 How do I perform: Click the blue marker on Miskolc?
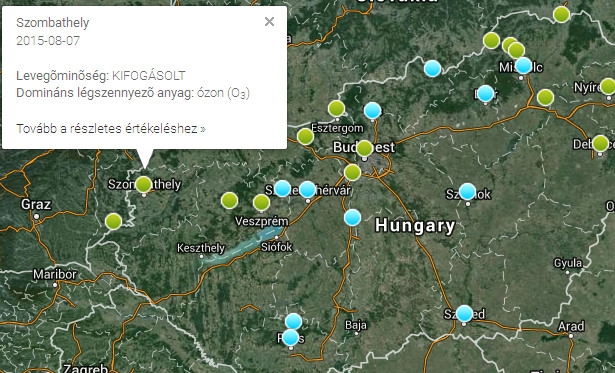(x=524, y=66)
